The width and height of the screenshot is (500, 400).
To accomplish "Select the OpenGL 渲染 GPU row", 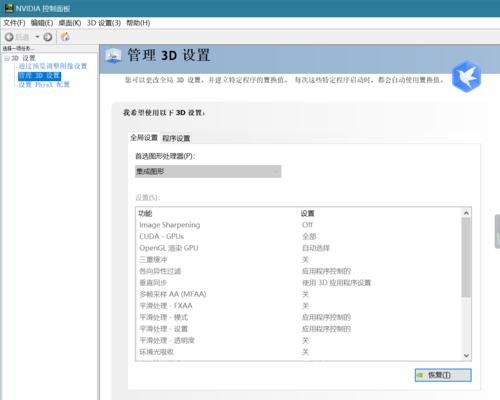I will pos(298,248).
